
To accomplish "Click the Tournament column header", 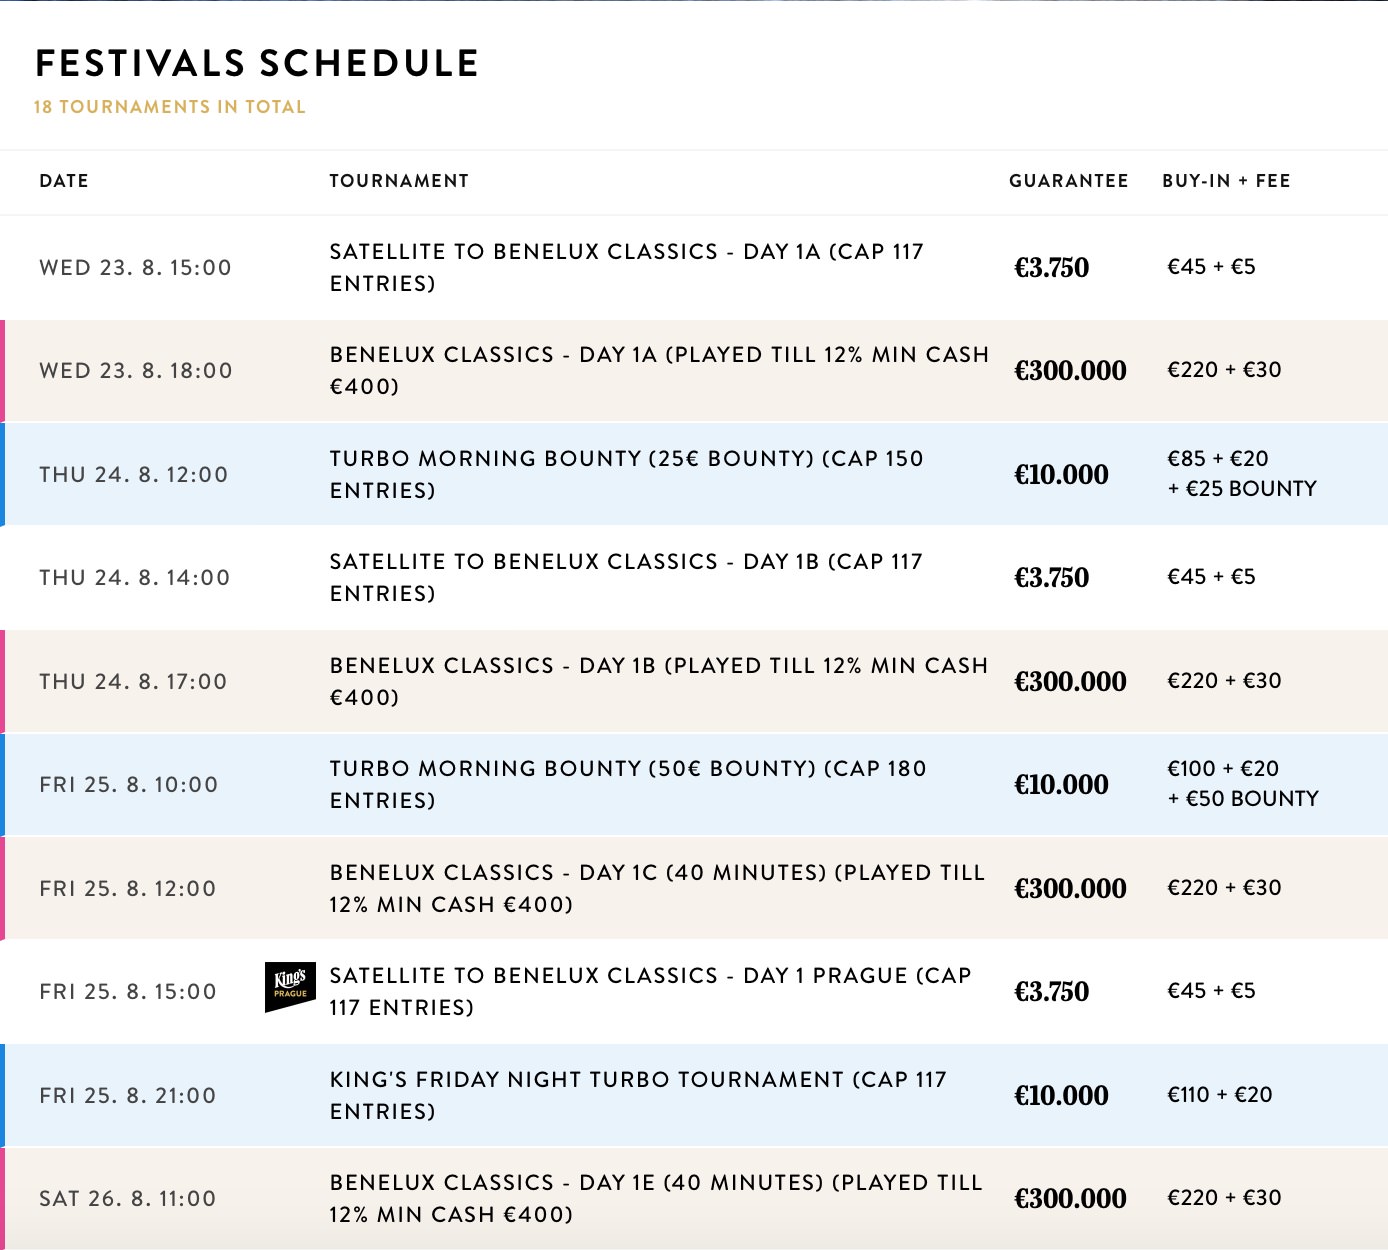I will click(399, 181).
